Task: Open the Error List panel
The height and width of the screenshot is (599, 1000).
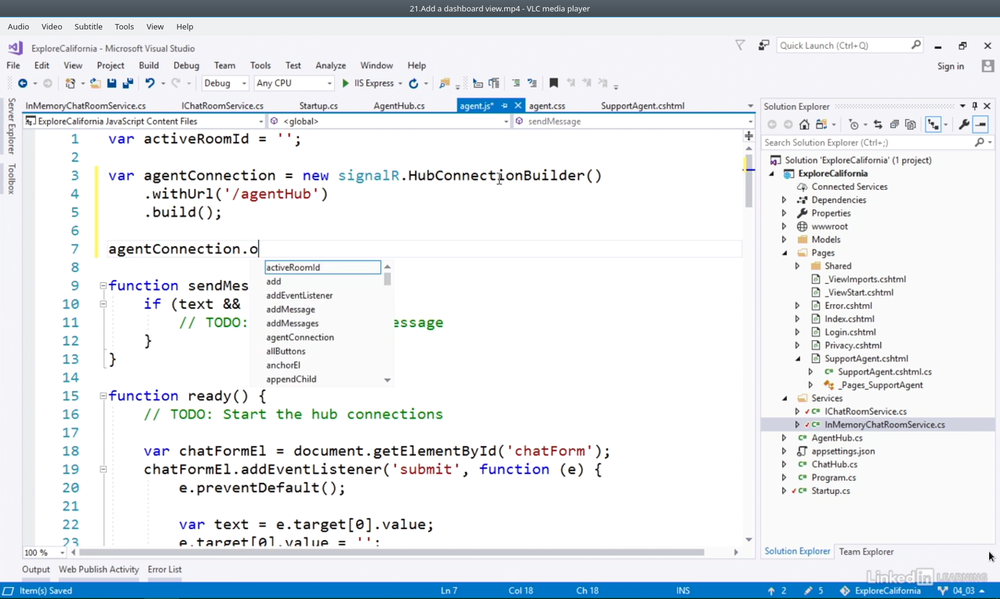Action: click(165, 570)
